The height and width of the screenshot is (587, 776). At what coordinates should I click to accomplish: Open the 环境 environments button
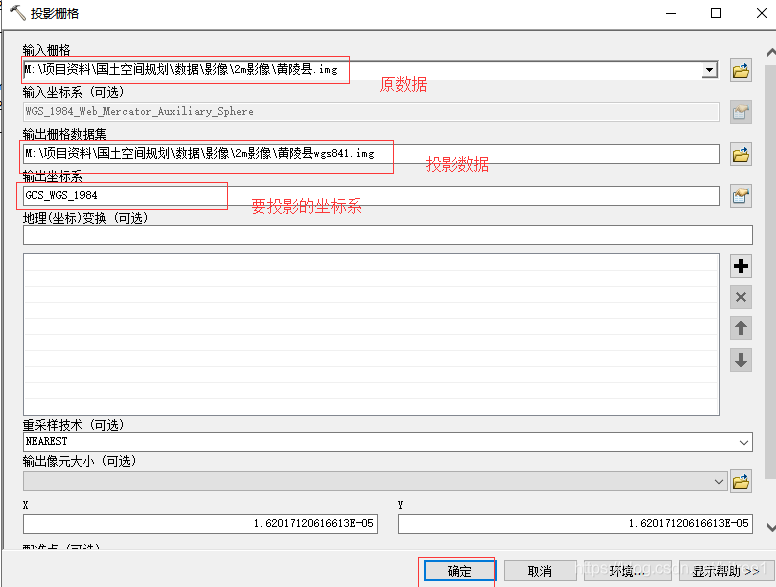(x=628, y=571)
